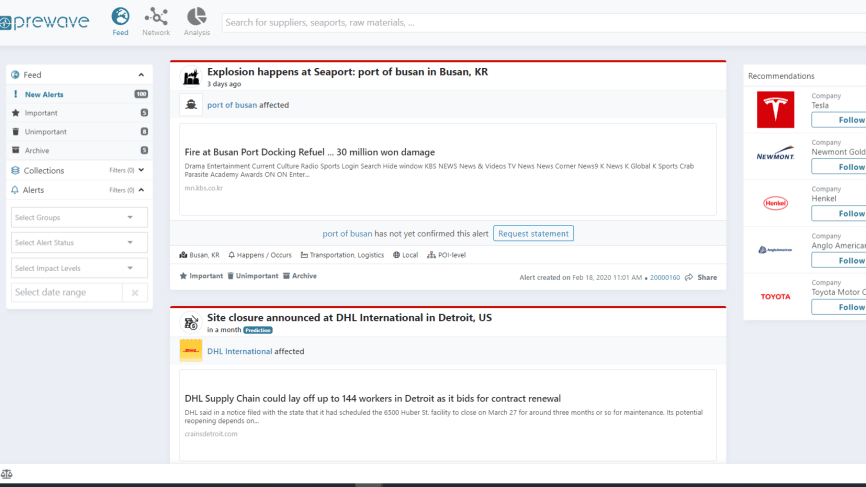Image resolution: width=866 pixels, height=487 pixels.
Task: Click the crainsdetroit.com source text
Action: pyautogui.click(x=211, y=434)
